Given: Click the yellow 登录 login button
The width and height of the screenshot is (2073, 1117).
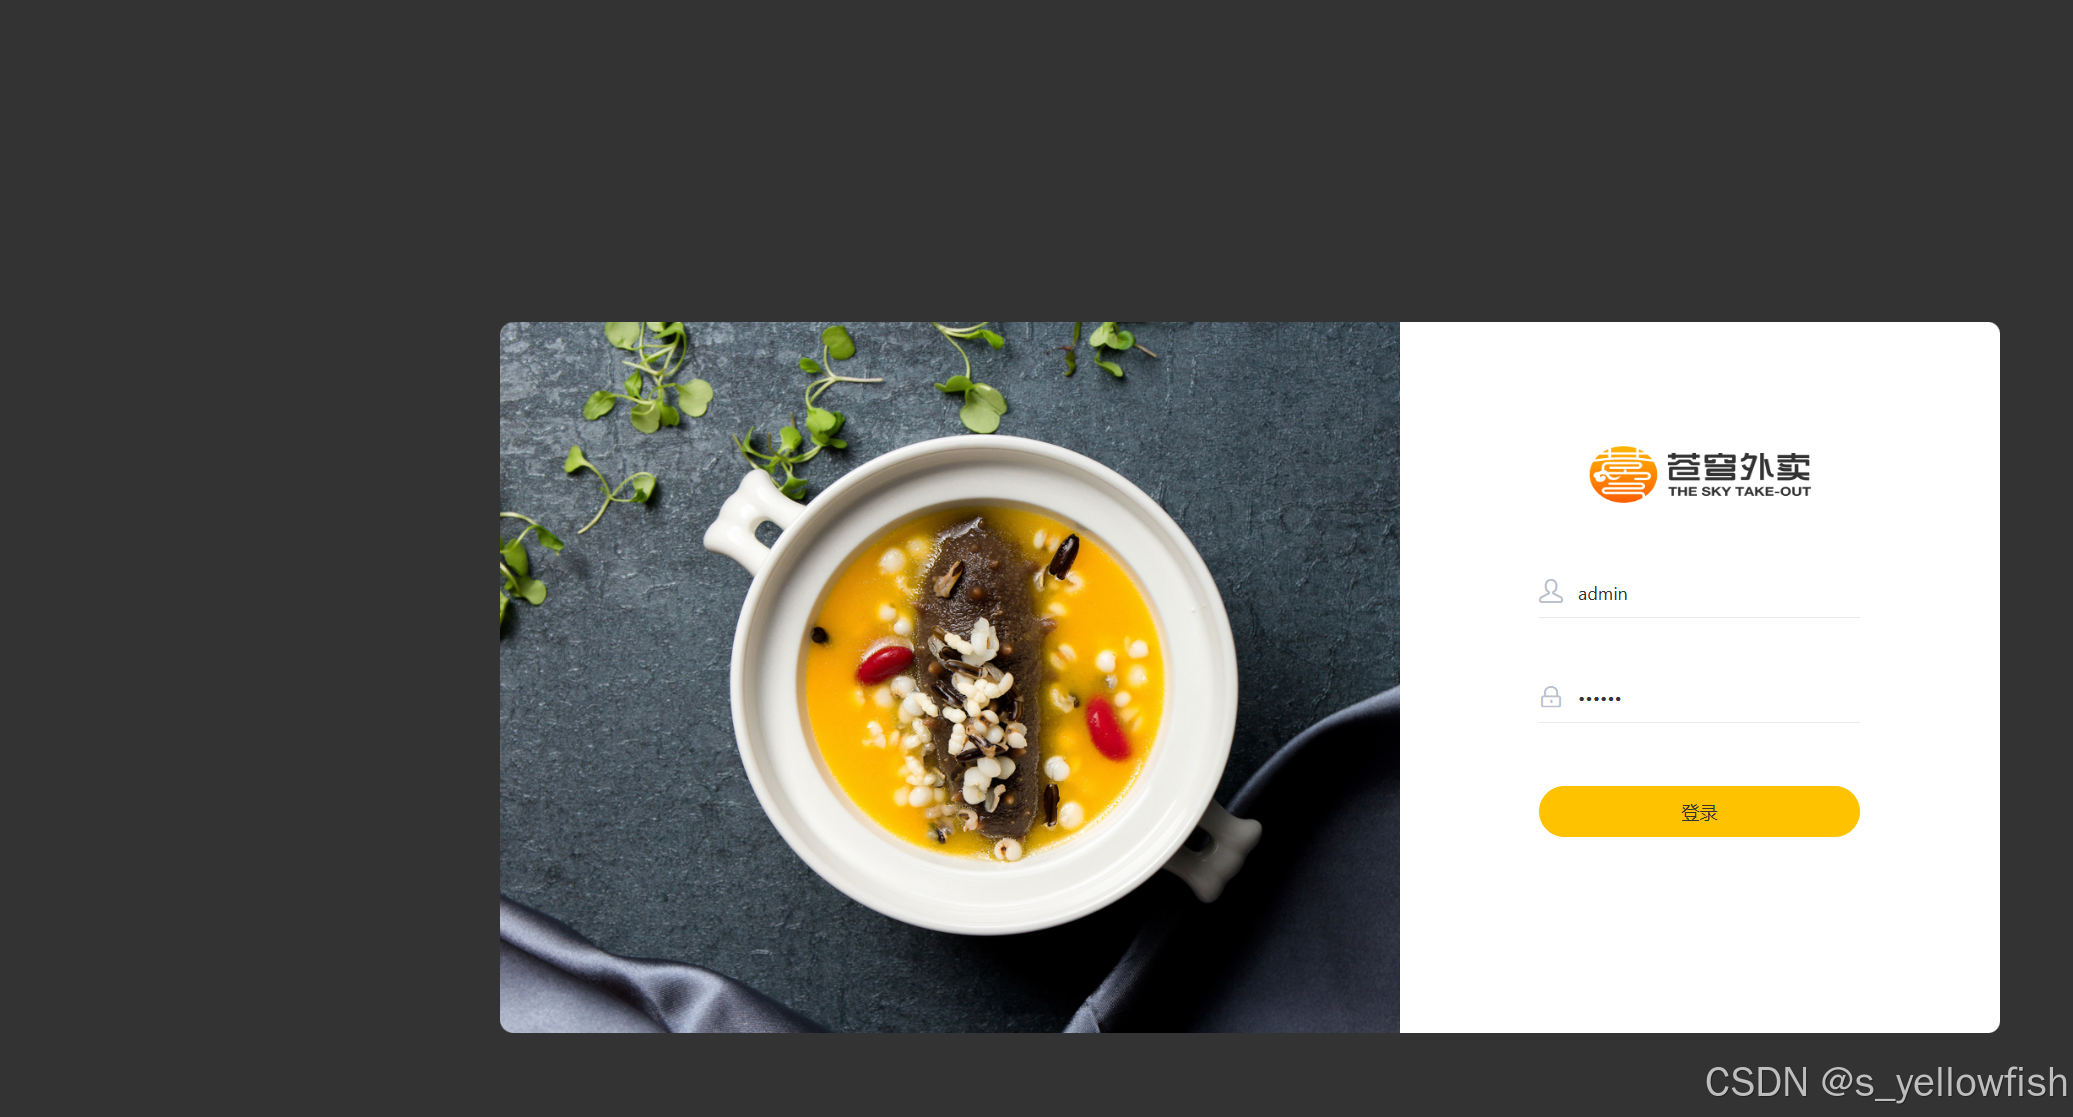Looking at the screenshot, I should 1699,812.
